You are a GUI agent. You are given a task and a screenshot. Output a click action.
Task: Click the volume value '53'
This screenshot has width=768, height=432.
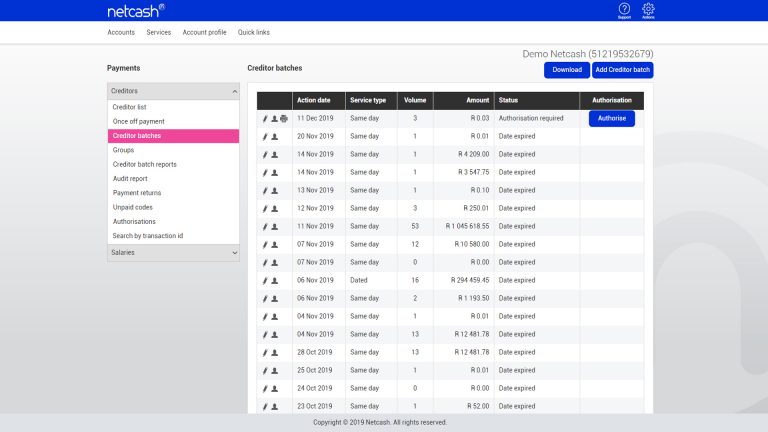click(x=415, y=226)
